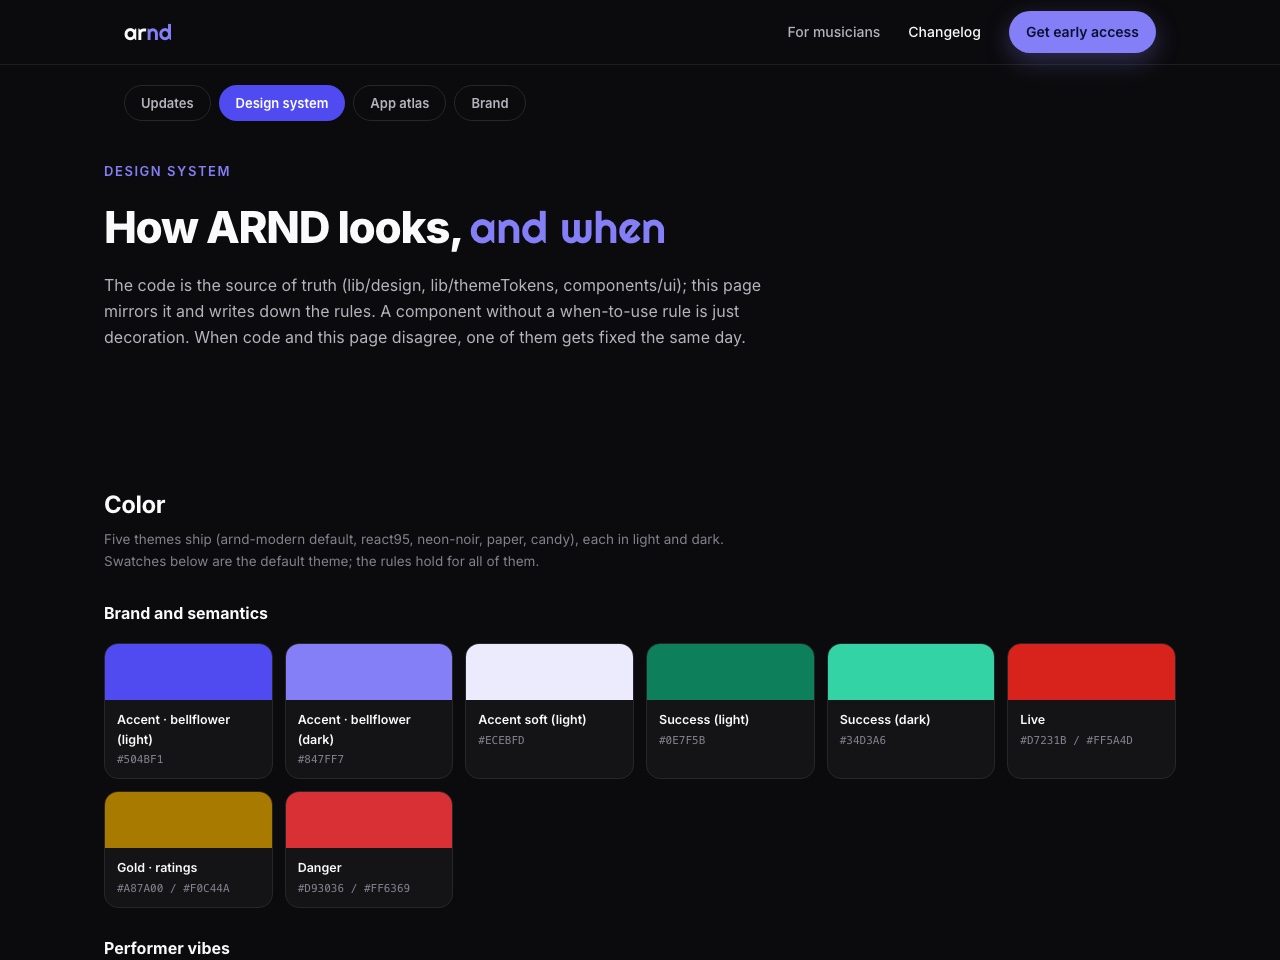Click the hex values #D93036 / #FF6369

pyautogui.click(x=354, y=889)
